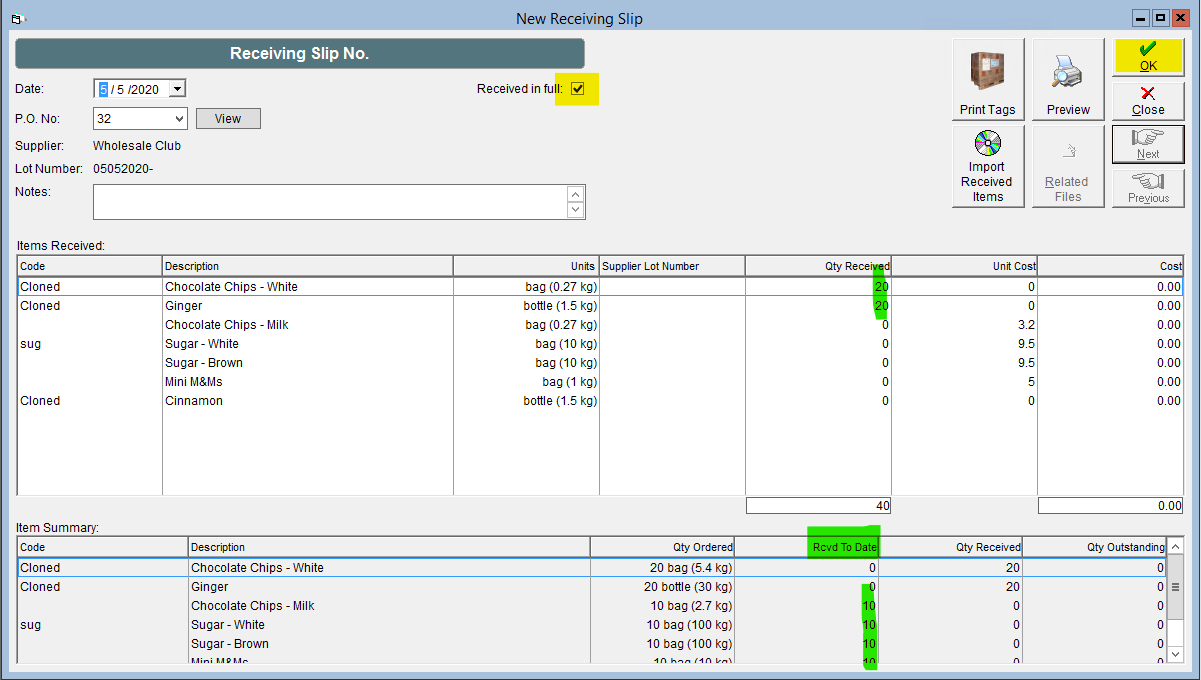
Task: Click 20 bottle (30 kg) Qty Ordered cell
Action: 662,587
